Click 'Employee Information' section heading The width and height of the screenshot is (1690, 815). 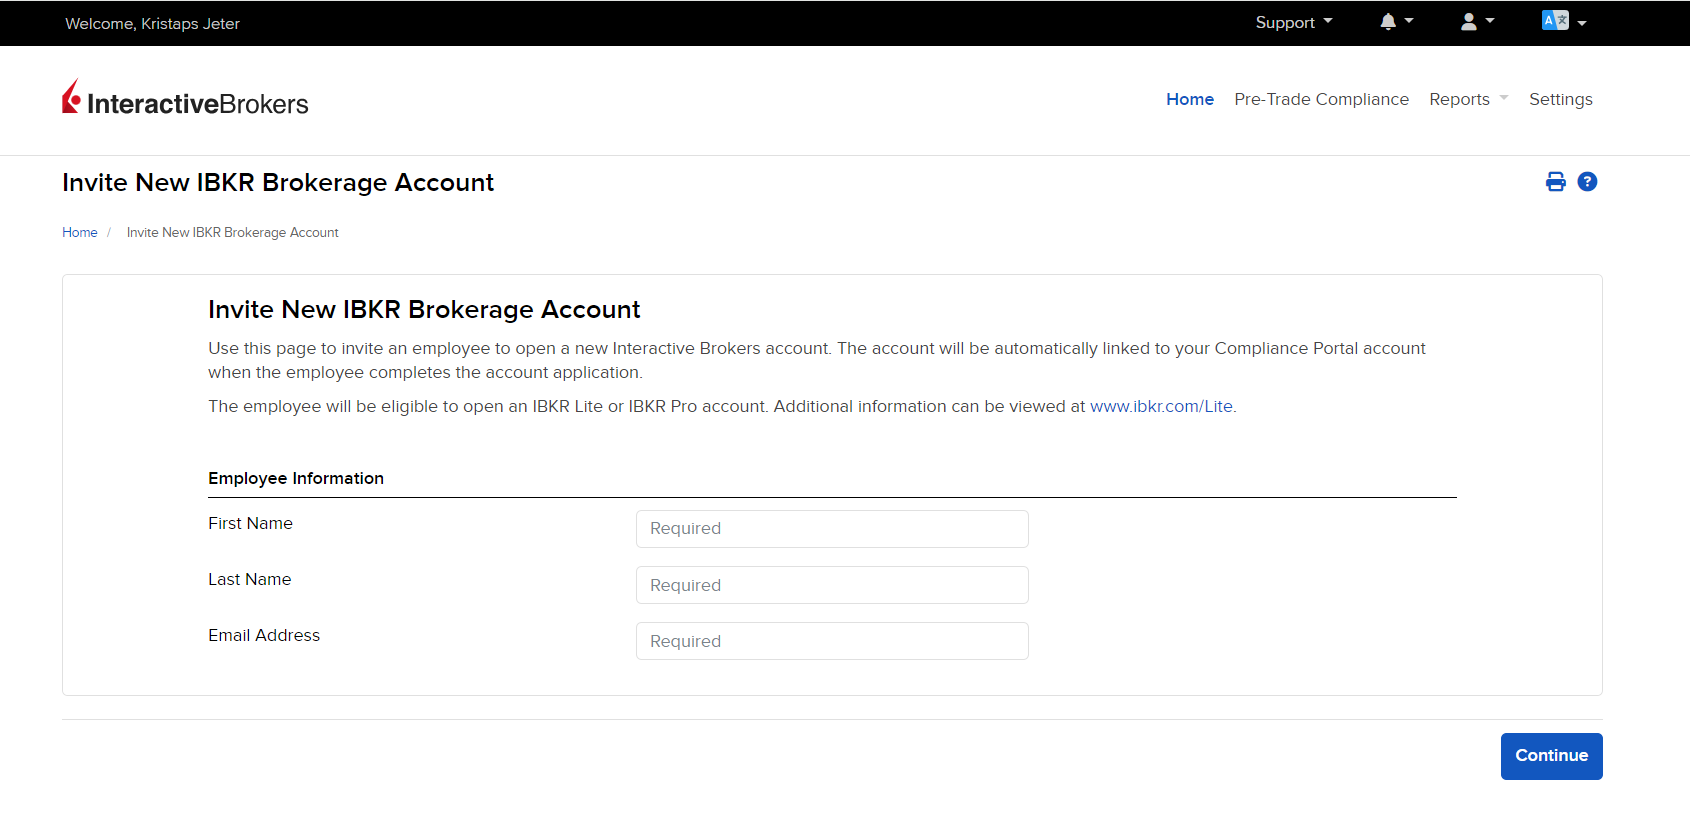click(x=296, y=478)
